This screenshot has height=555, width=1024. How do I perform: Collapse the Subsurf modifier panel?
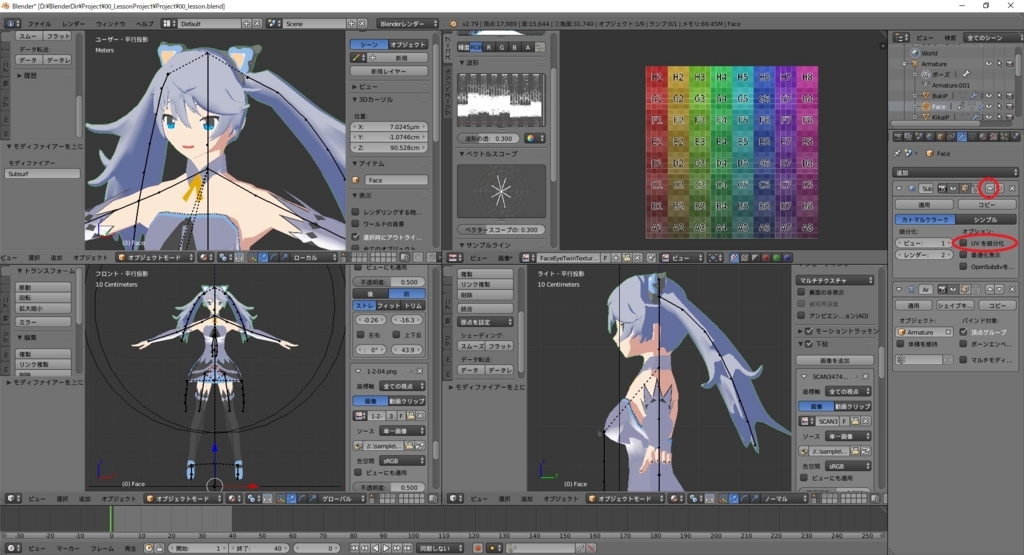pos(899,188)
